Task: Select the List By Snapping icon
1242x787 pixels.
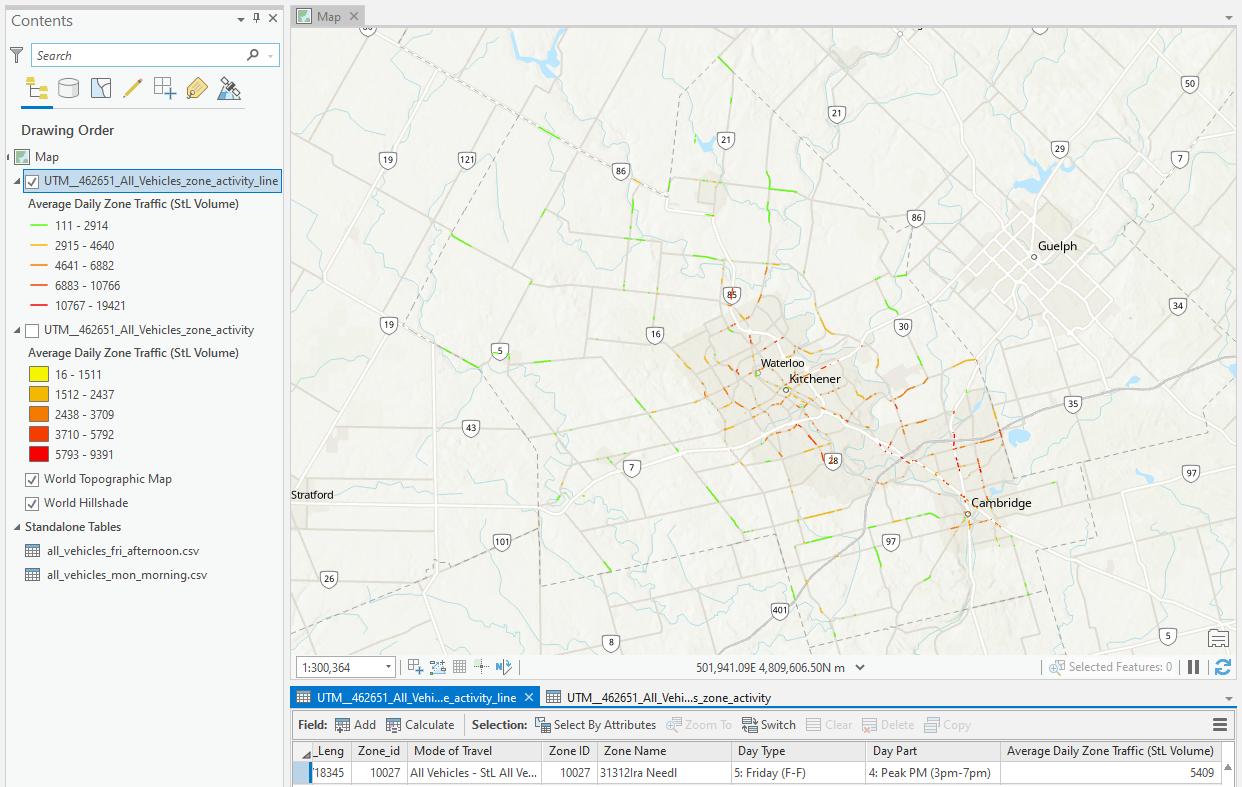Action: click(x=164, y=89)
